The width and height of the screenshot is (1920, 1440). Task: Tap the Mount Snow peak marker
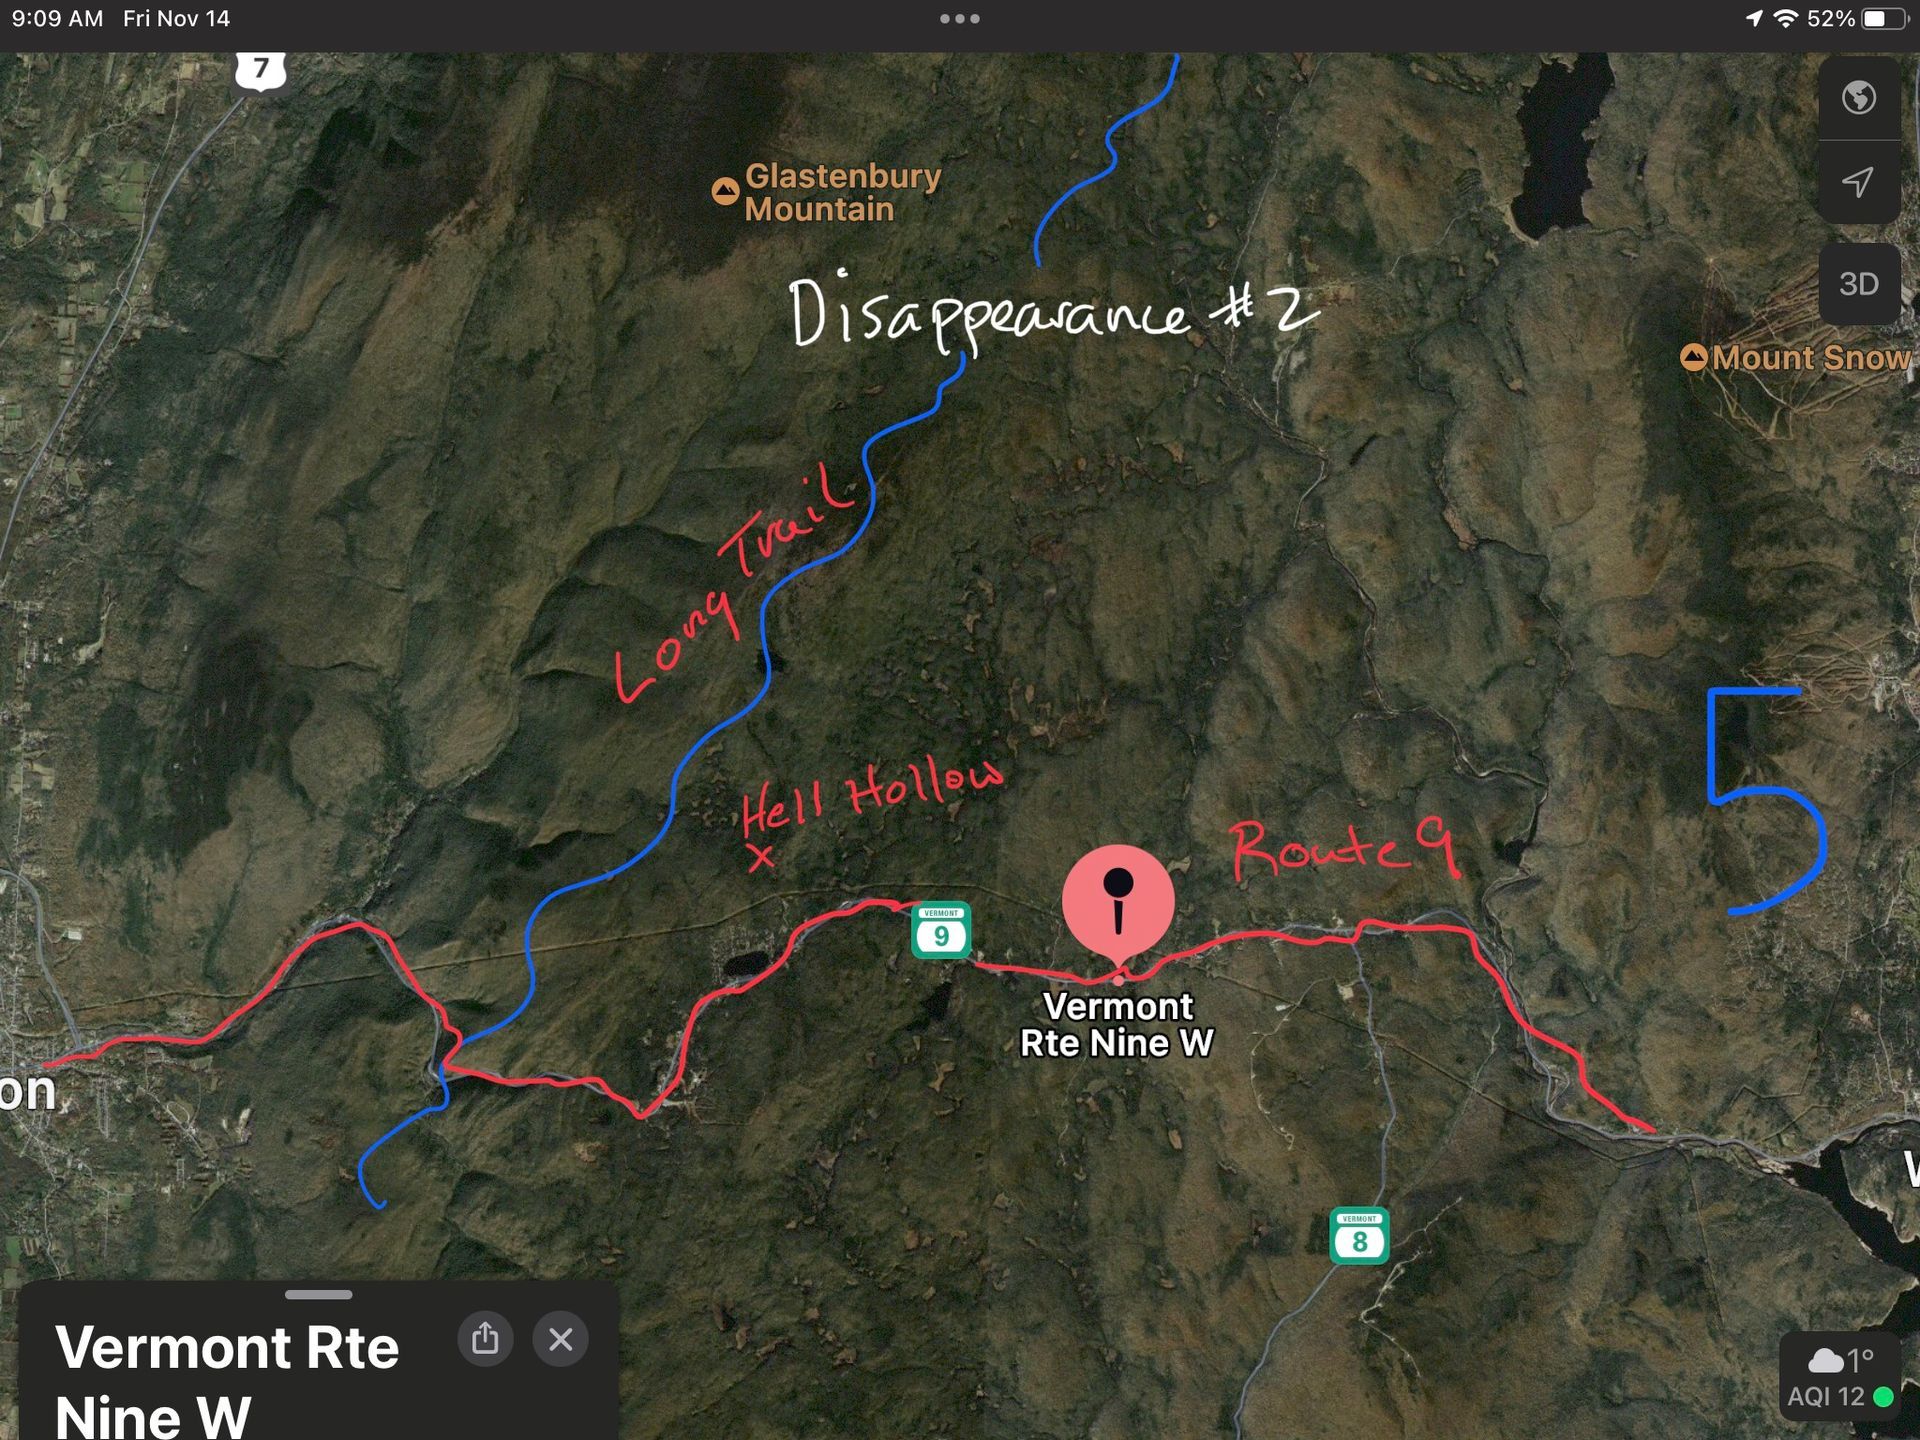(x=1693, y=358)
